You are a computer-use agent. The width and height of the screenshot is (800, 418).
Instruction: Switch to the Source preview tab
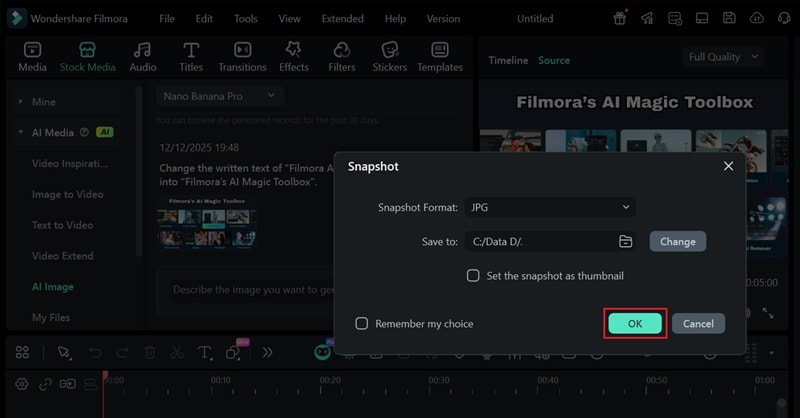(554, 60)
